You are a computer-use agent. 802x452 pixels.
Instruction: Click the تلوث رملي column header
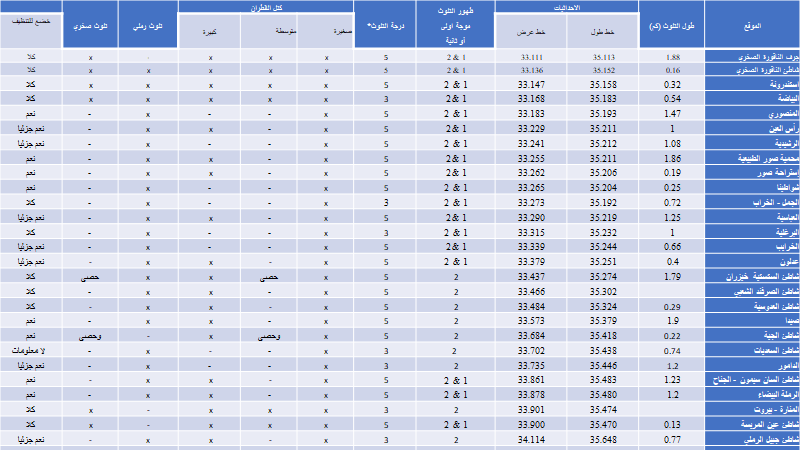point(148,24)
